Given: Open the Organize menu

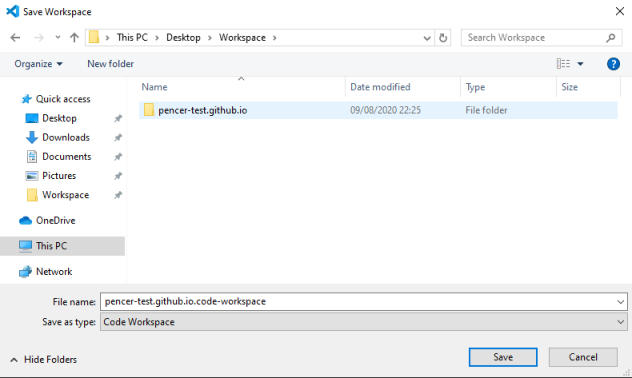Looking at the screenshot, I should pos(38,64).
